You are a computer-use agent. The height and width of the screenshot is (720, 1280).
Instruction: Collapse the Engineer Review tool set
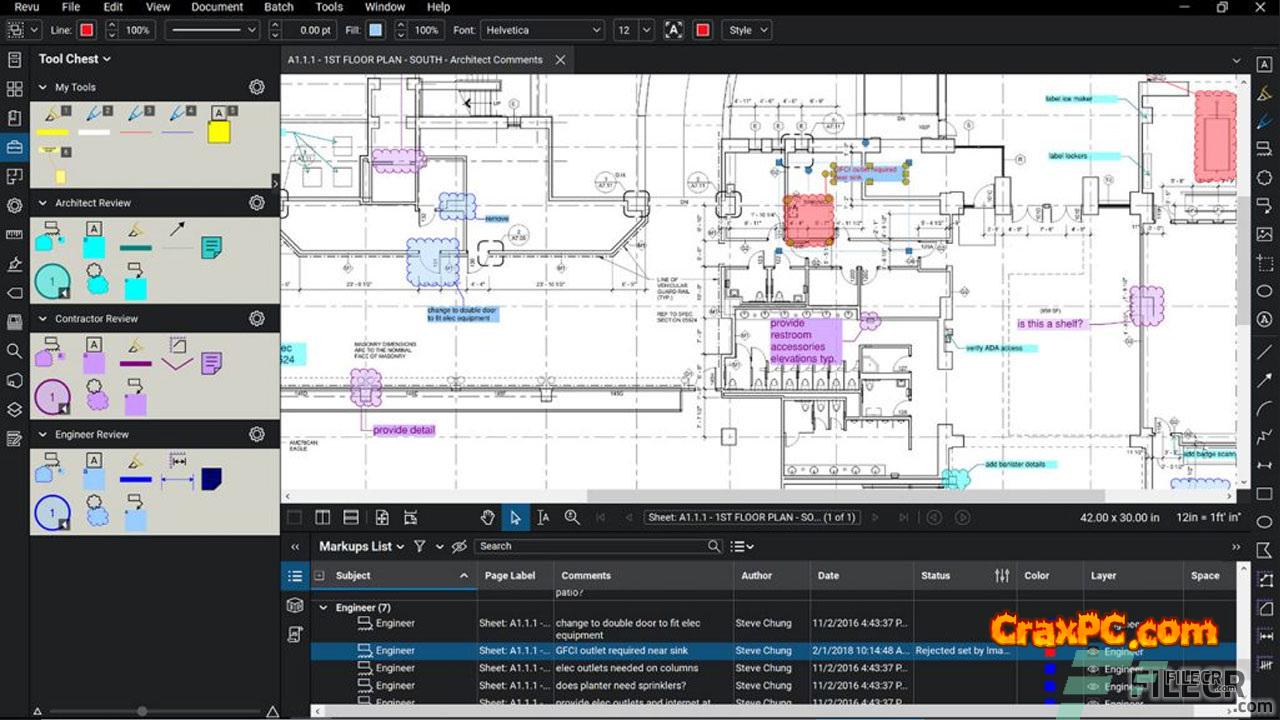point(43,435)
